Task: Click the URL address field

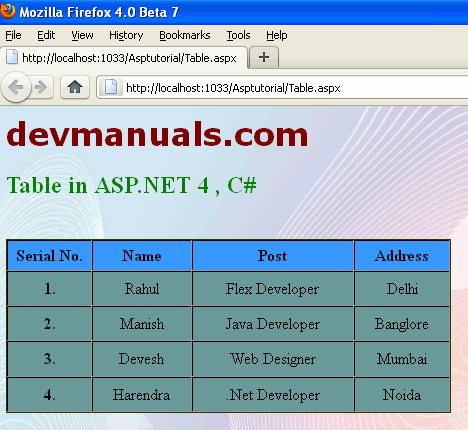Action: (283, 88)
